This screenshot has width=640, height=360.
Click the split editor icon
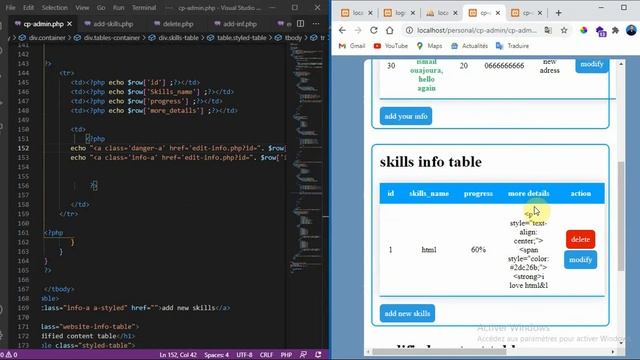(300, 24)
